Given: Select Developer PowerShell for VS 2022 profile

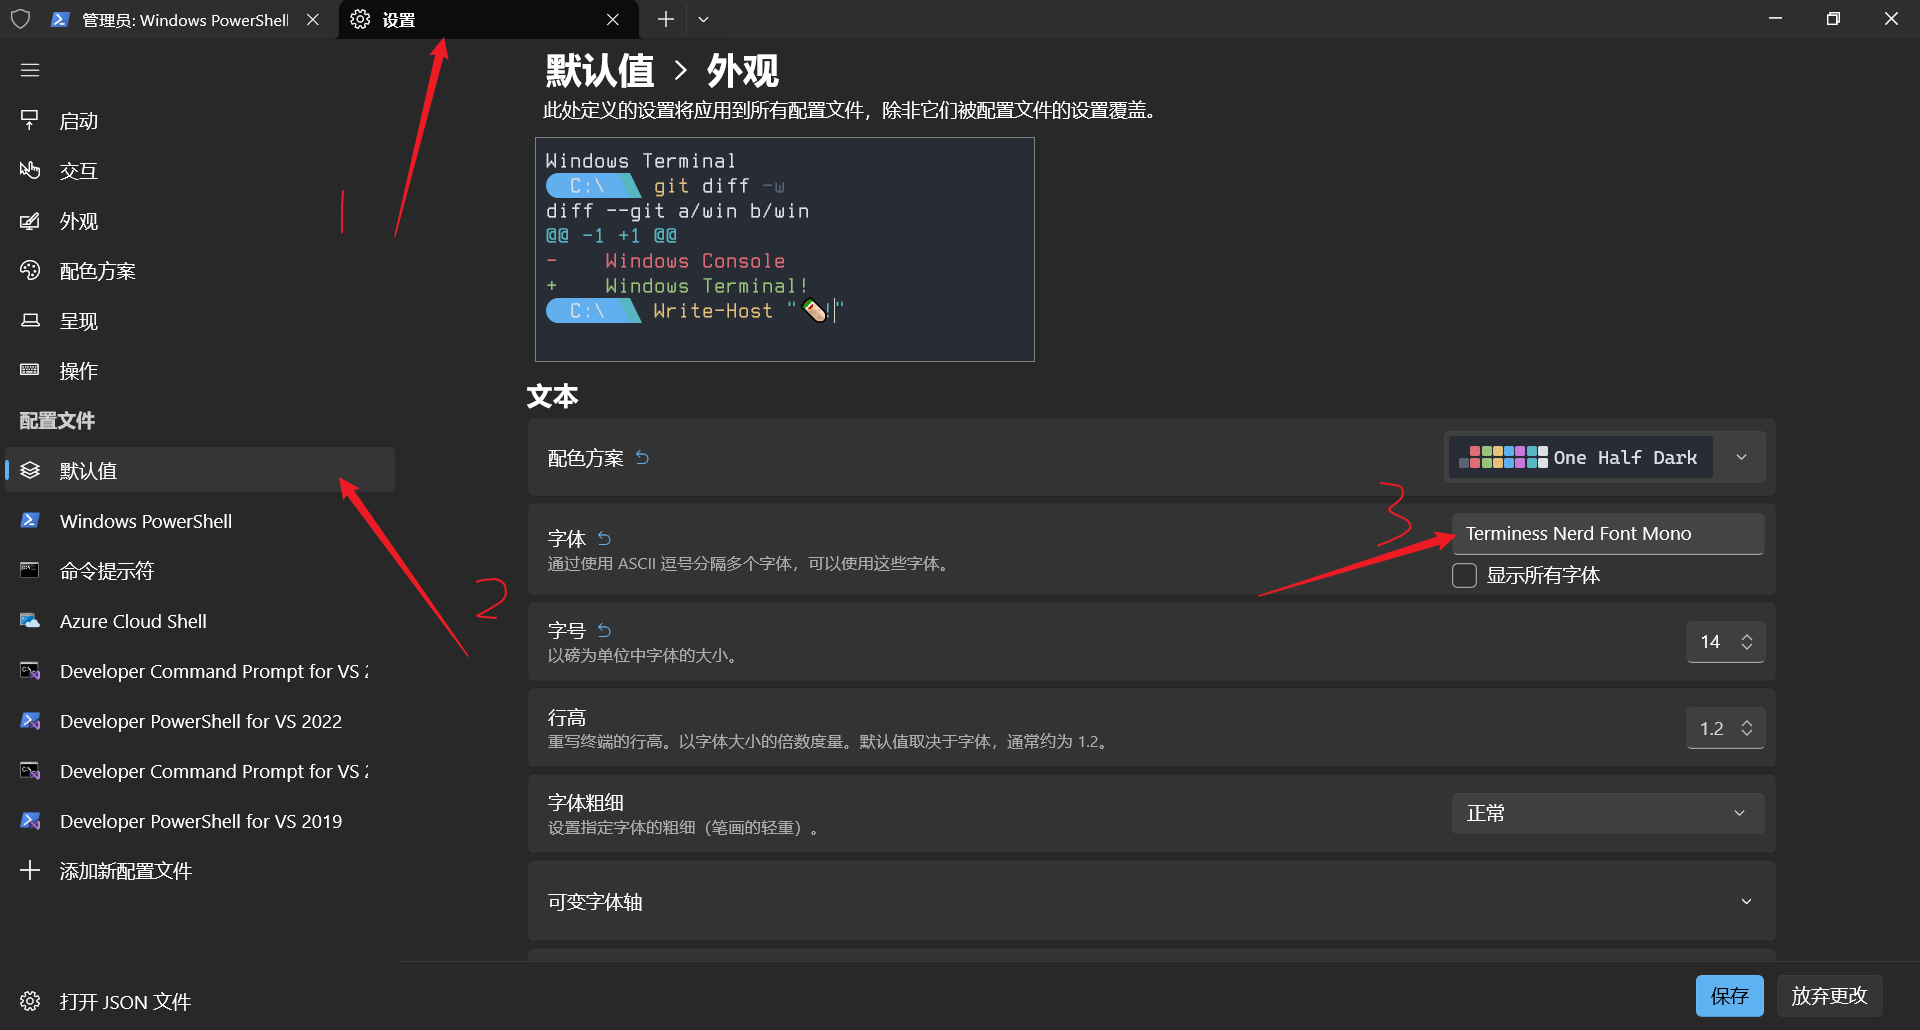Looking at the screenshot, I should pos(200,721).
